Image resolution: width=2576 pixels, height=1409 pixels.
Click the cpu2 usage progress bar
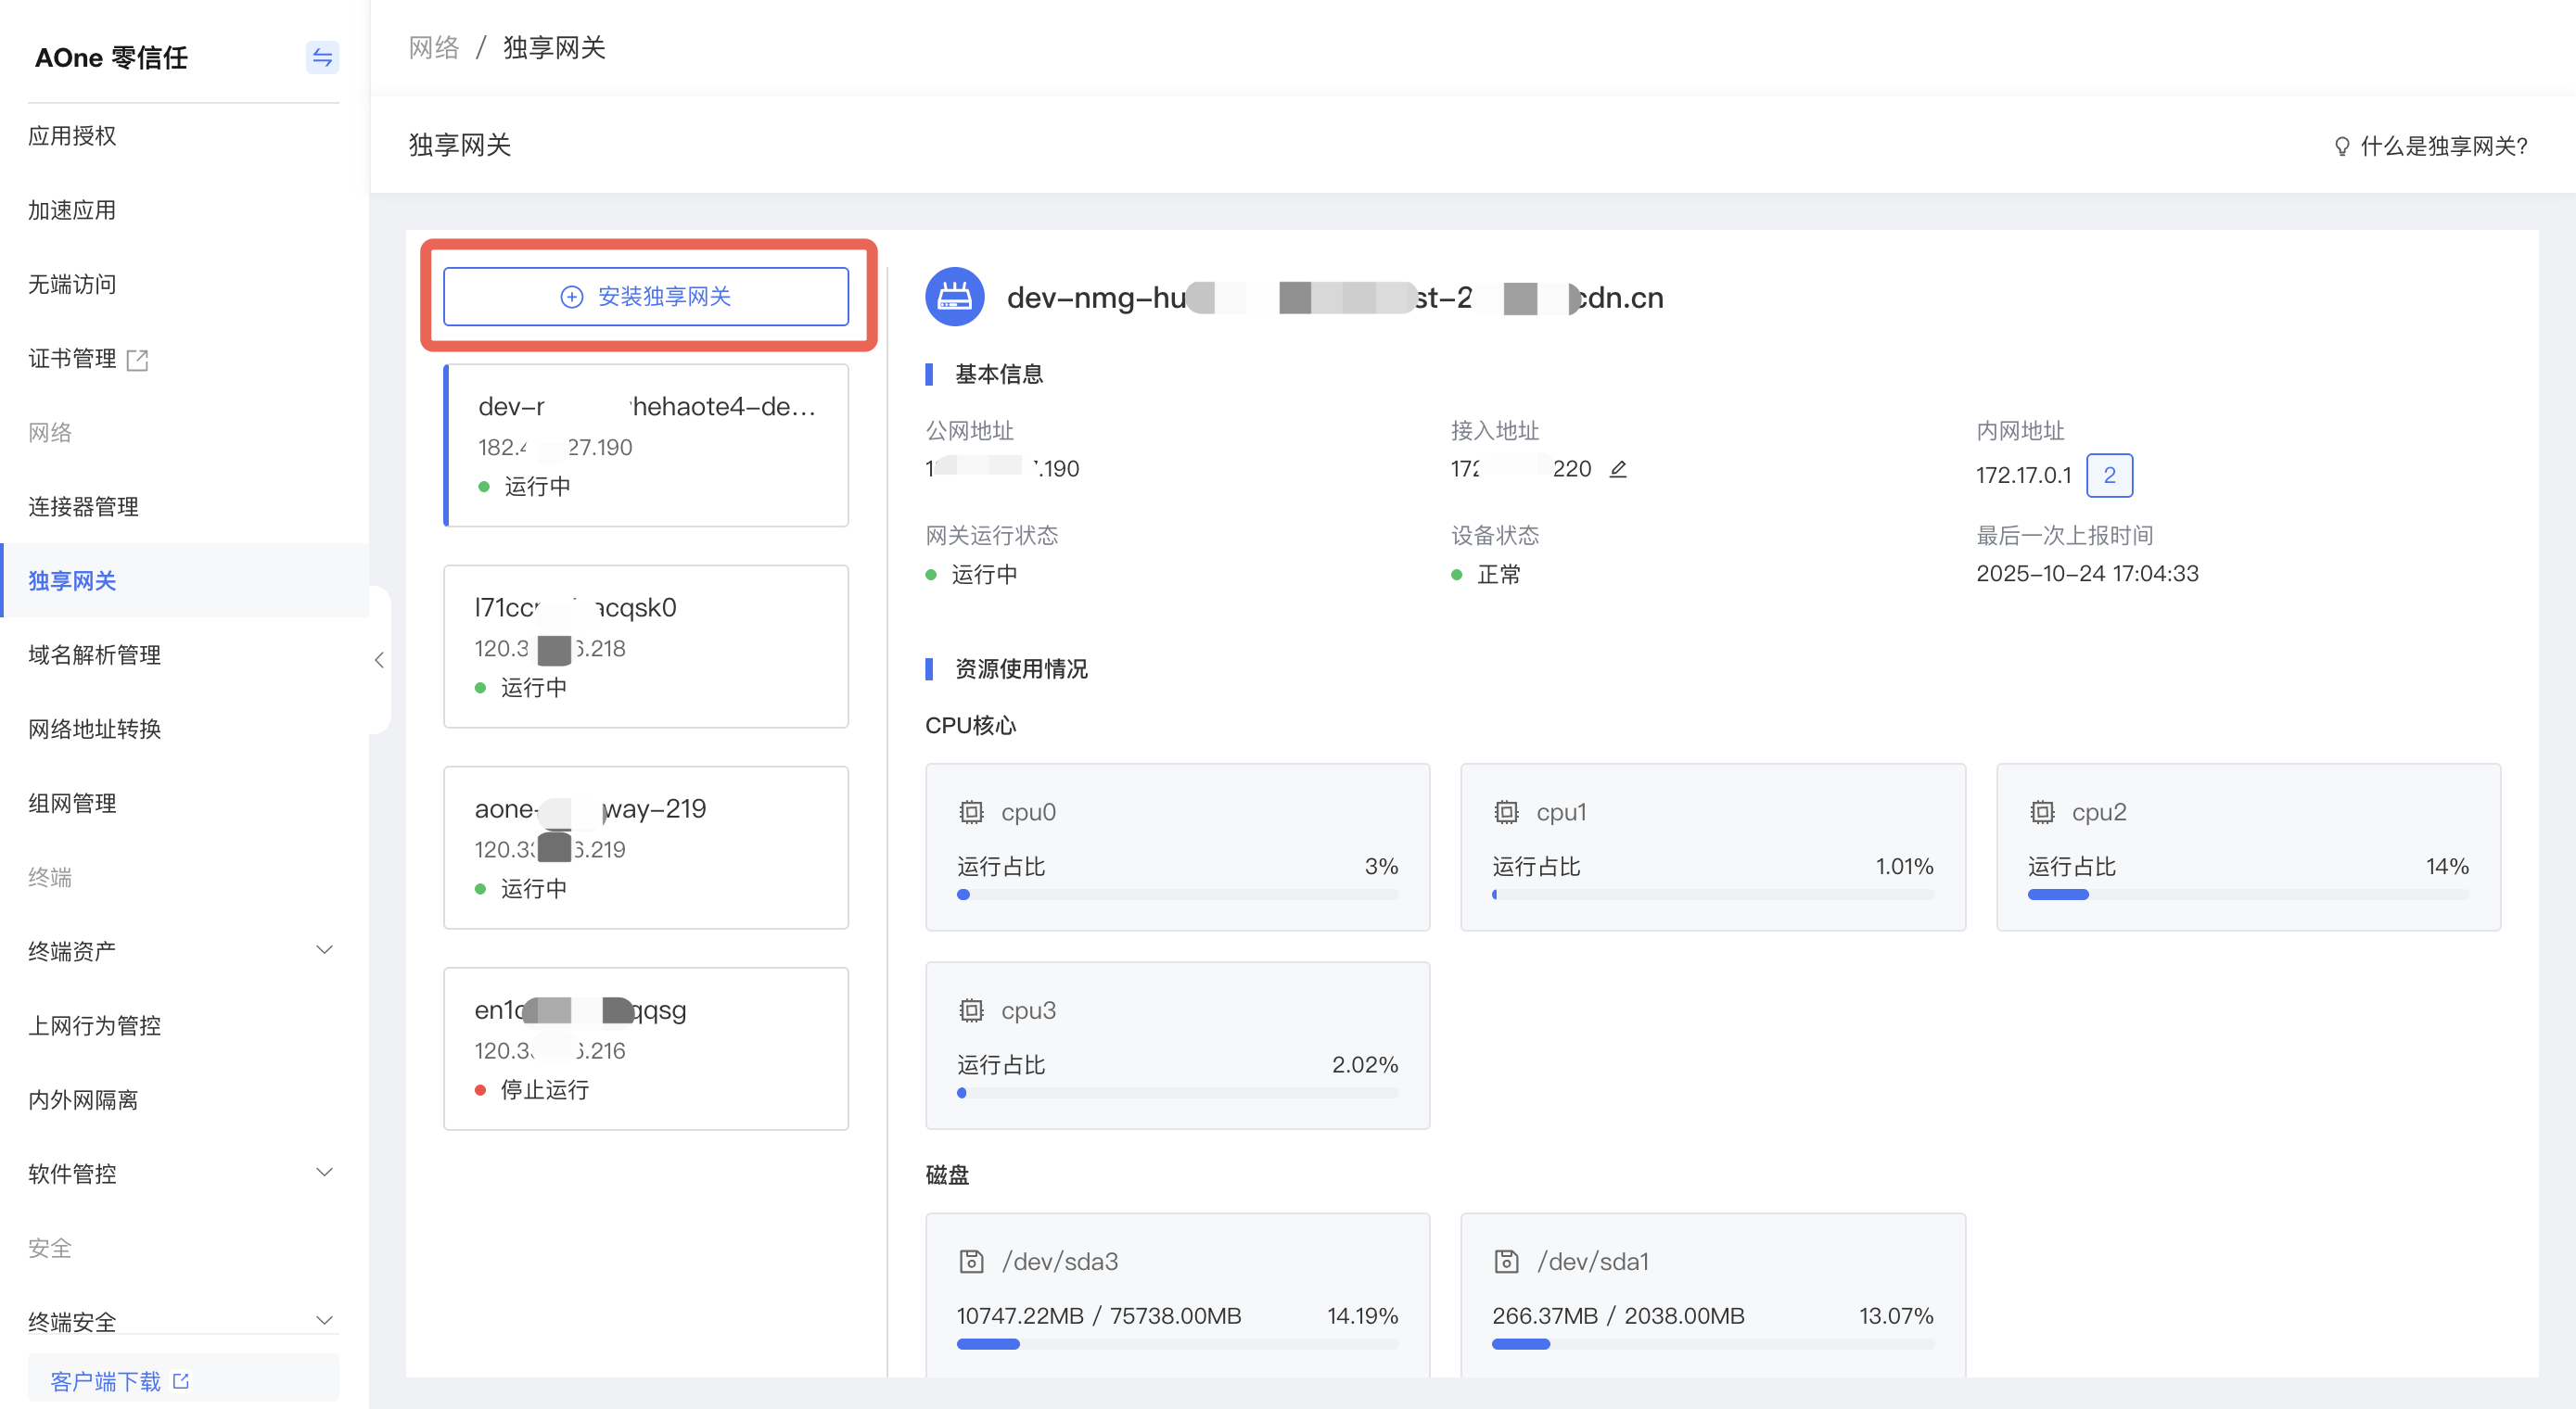tap(2247, 895)
